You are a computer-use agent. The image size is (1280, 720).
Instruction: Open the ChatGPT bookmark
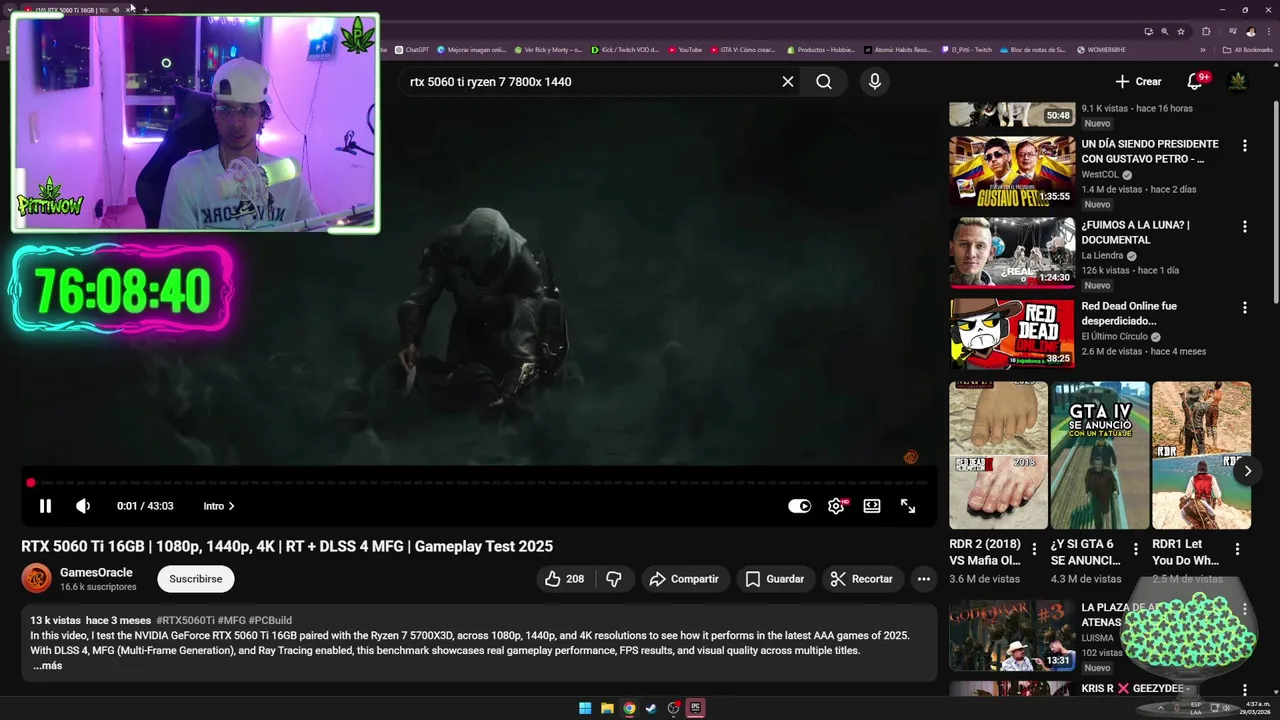[x=412, y=49]
